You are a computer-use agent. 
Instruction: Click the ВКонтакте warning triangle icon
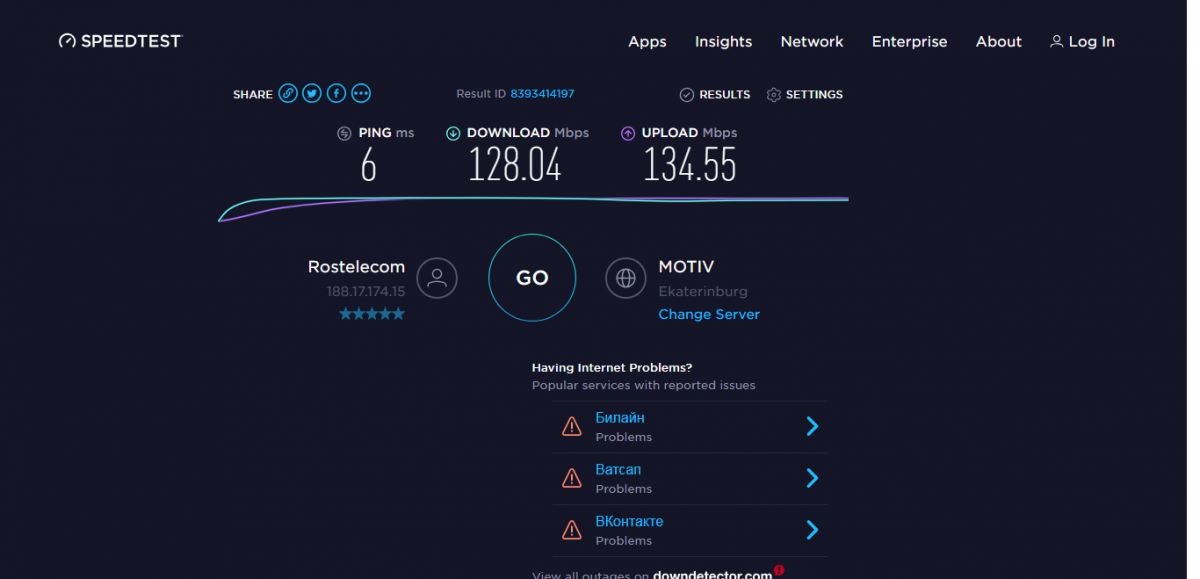572,530
